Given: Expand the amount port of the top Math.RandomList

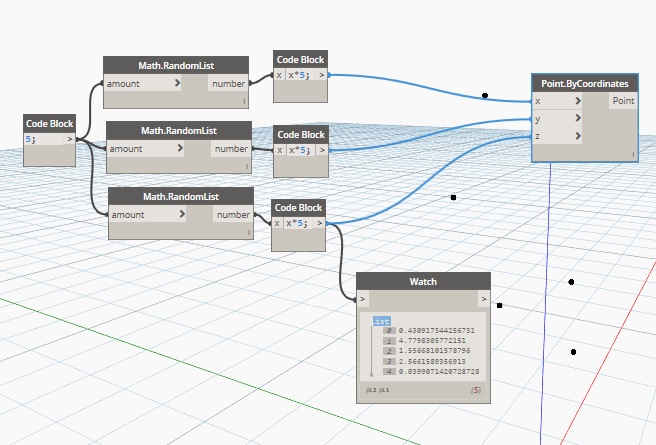Looking at the screenshot, I should coord(177,84).
